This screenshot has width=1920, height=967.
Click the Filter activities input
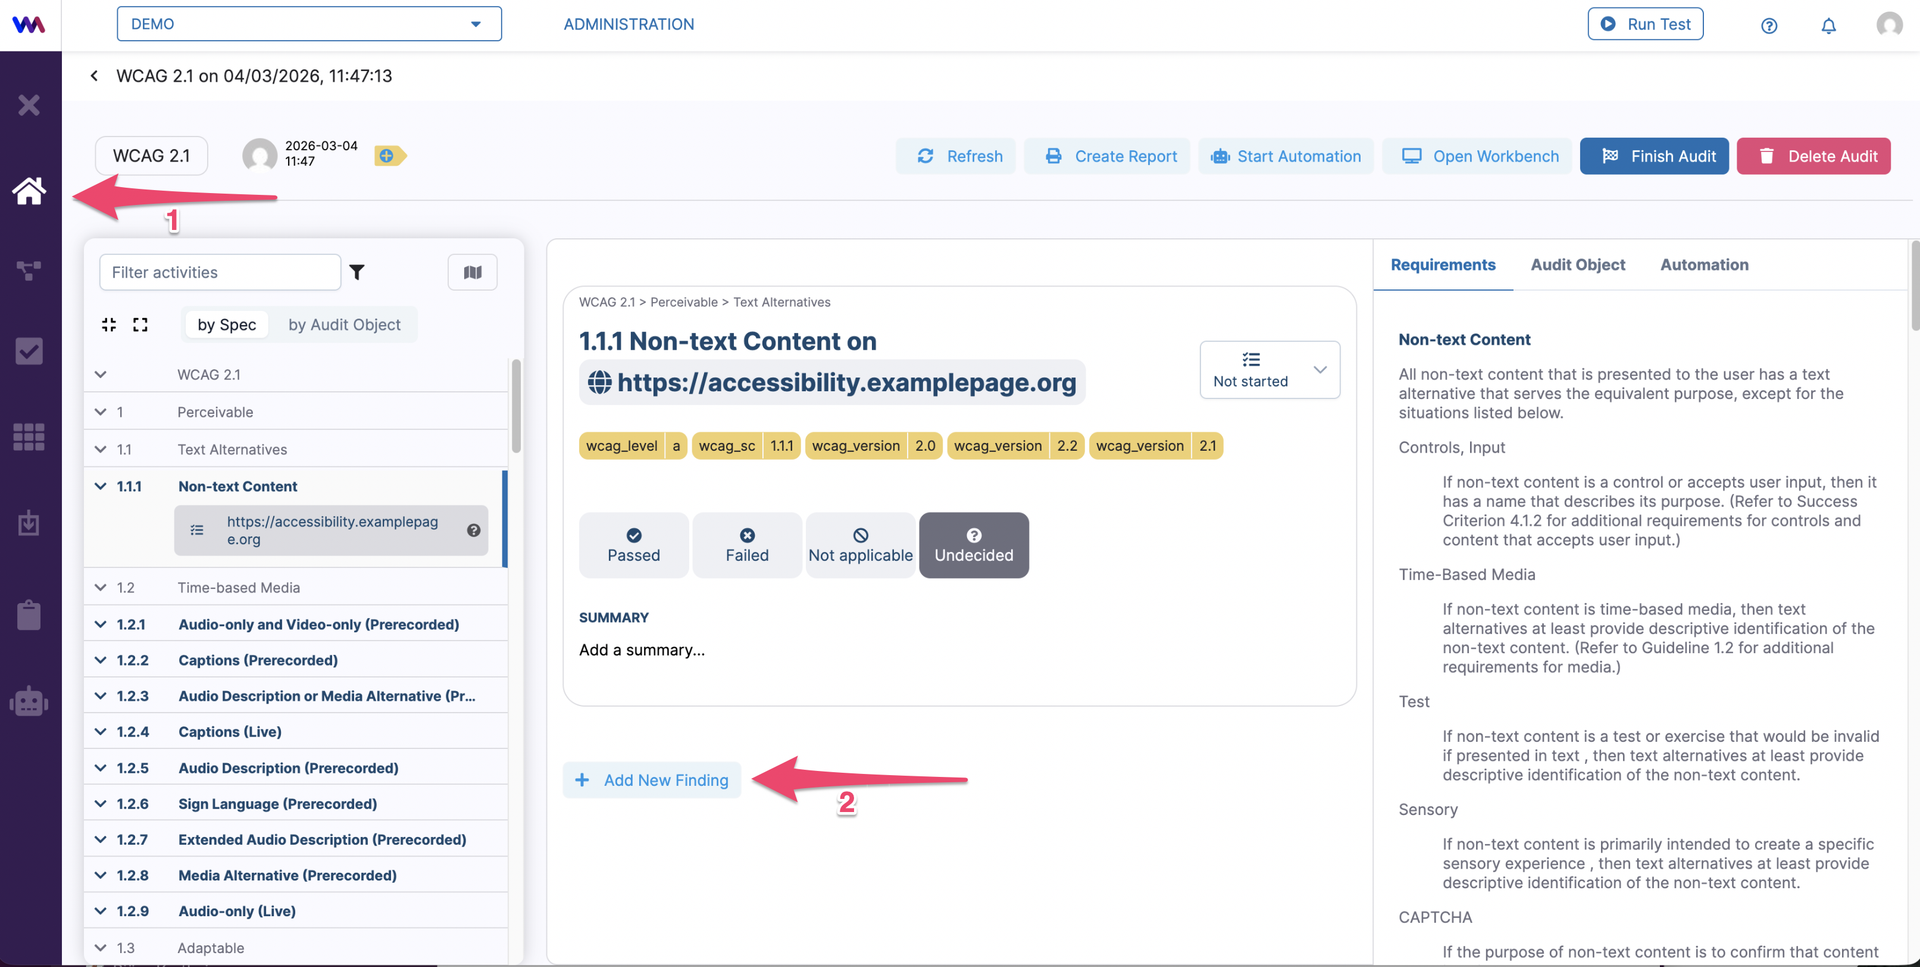tap(220, 272)
